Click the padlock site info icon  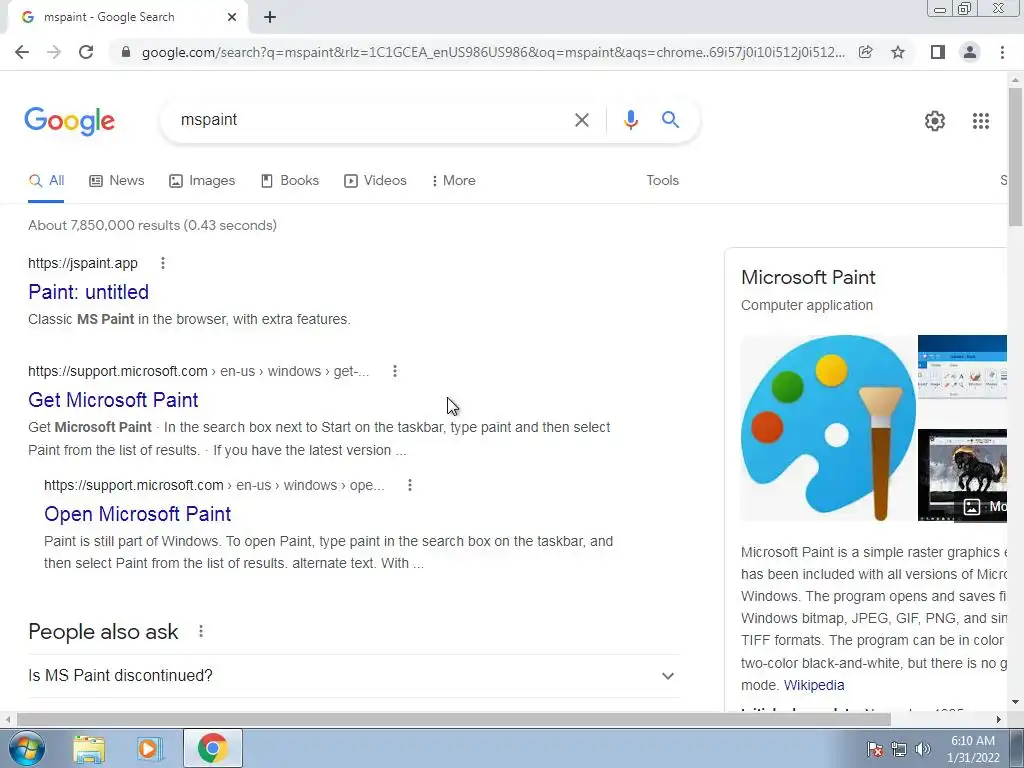(126, 52)
